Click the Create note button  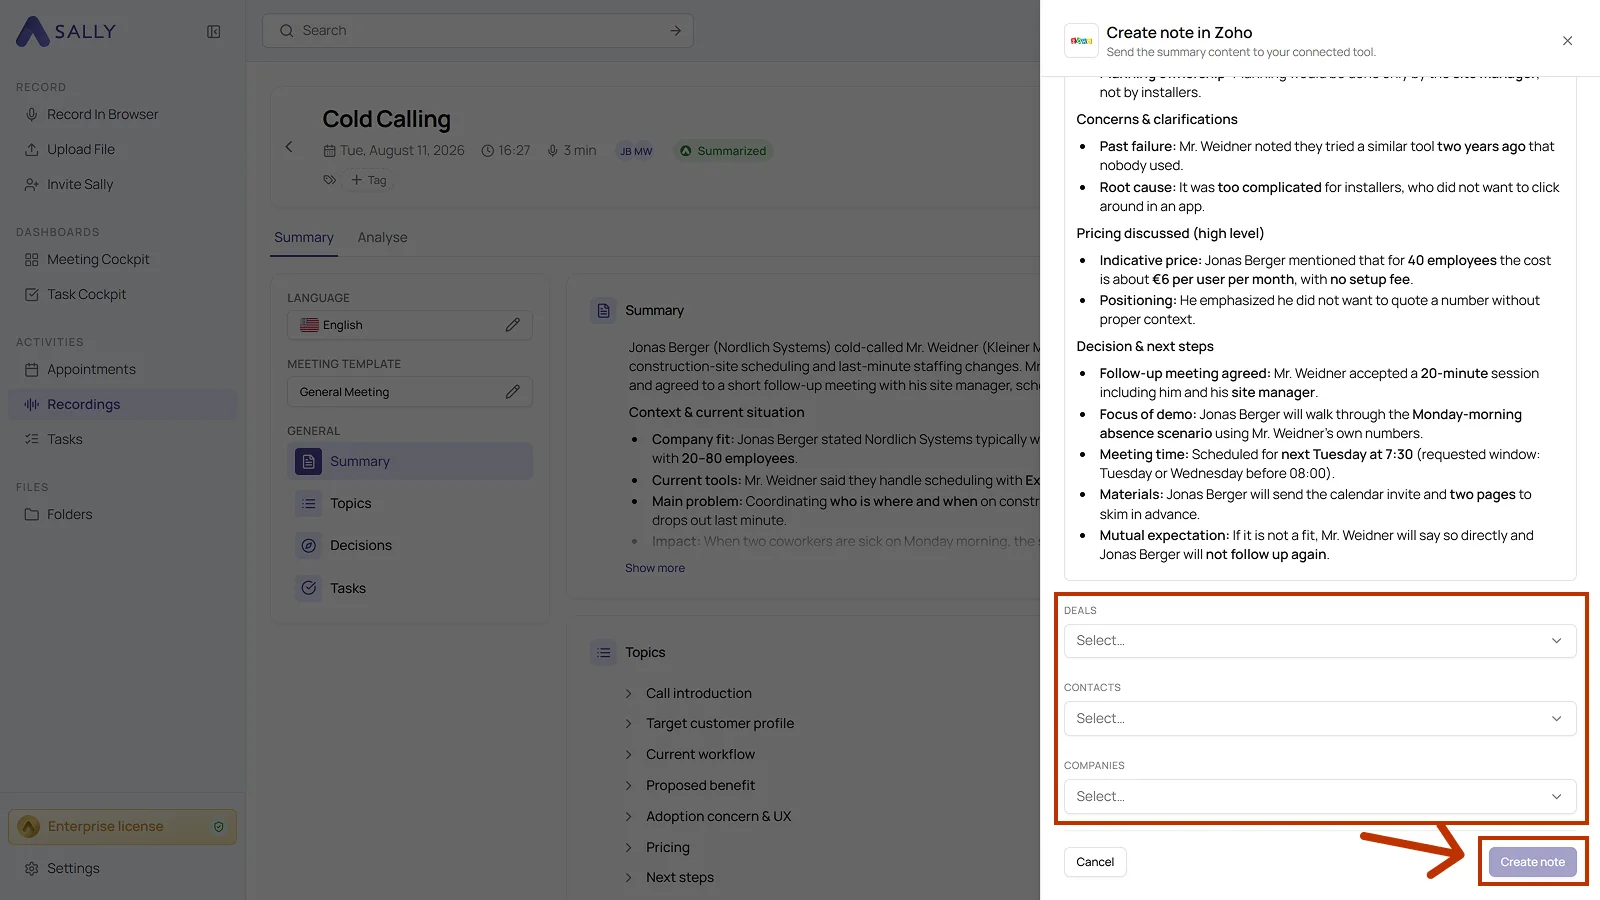[1533, 862]
